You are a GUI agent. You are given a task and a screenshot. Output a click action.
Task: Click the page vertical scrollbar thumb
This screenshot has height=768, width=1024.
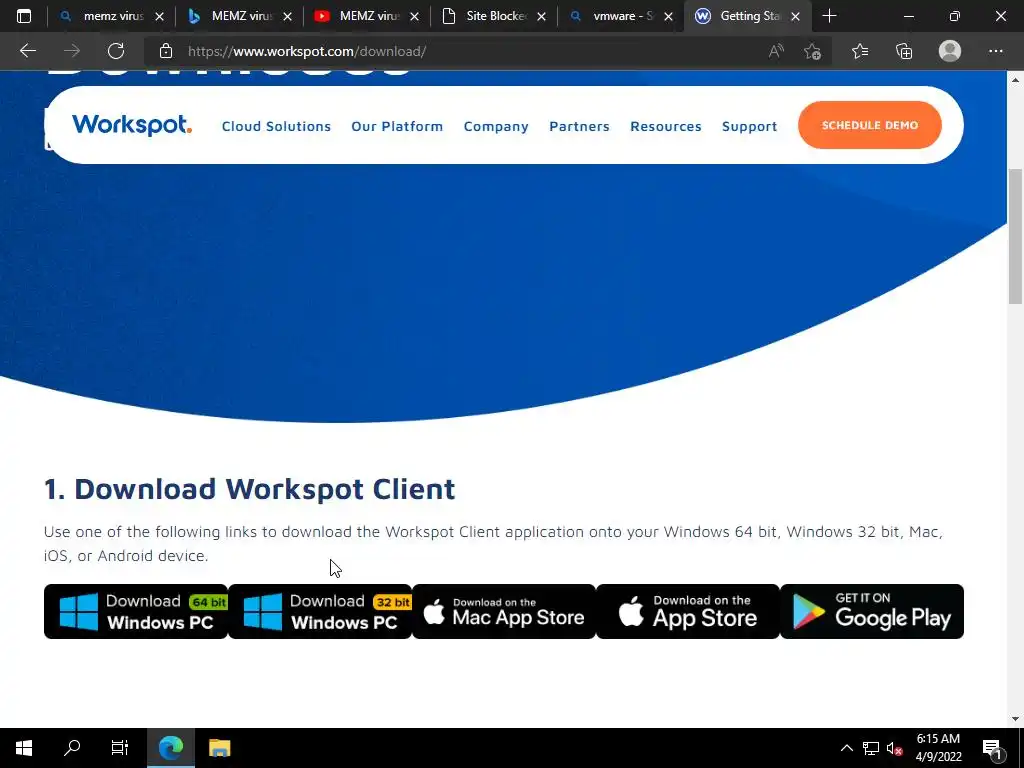click(1015, 236)
